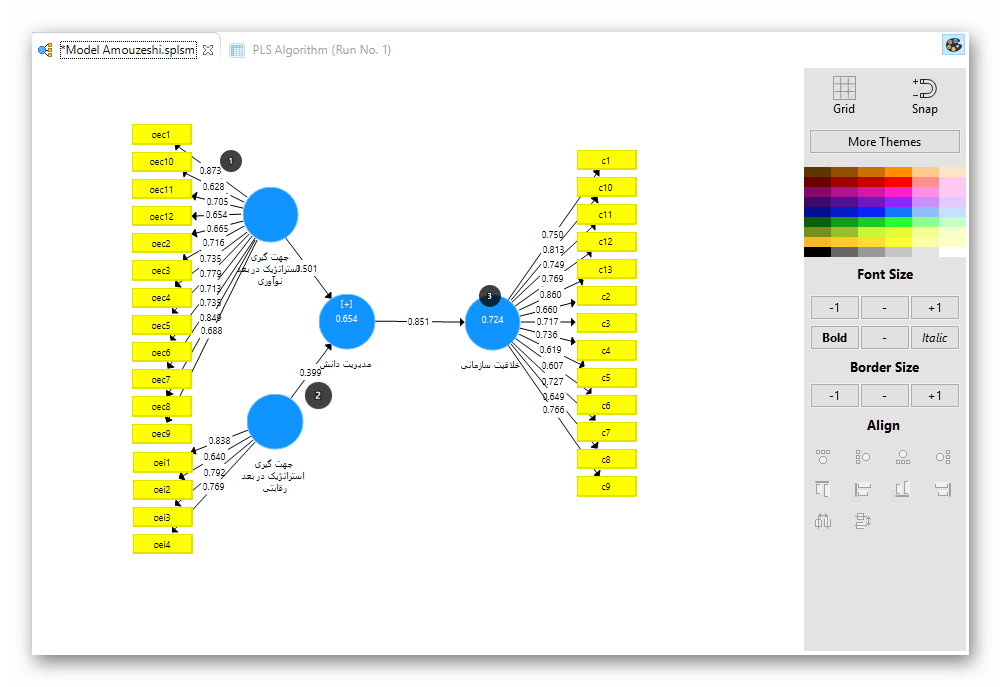This screenshot has height=687, width=1001.
Task: Select the oec9 indicator box
Action: point(162,434)
